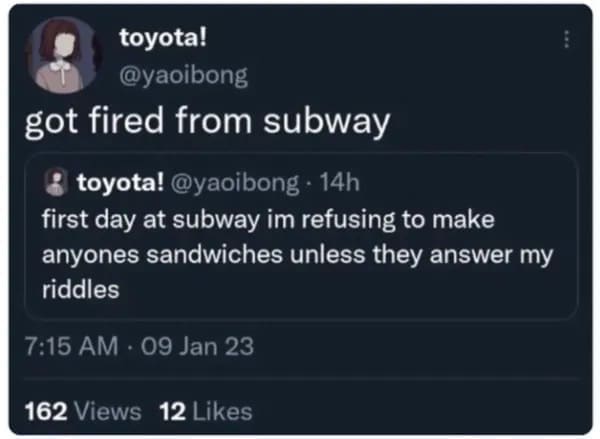Click the 7:15 AM timestamp
Viewport: 600px width, 439px height.
(69, 347)
